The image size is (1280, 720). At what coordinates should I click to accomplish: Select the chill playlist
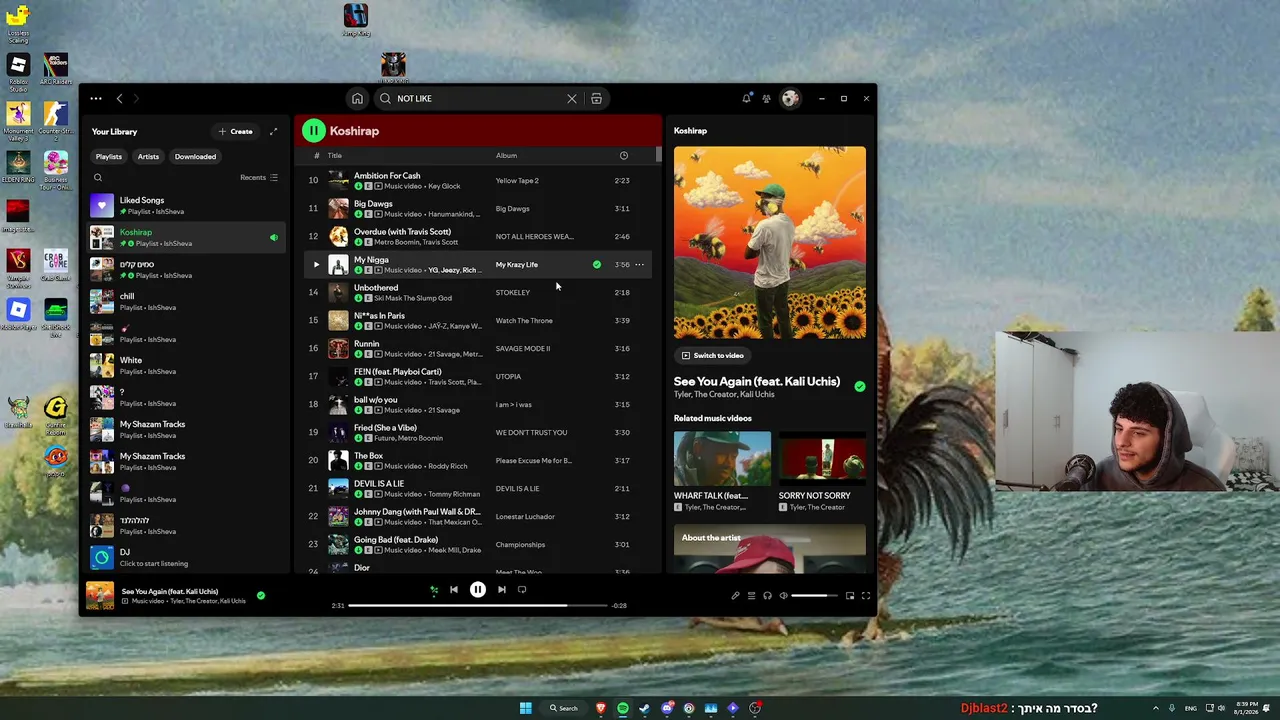pos(186,301)
